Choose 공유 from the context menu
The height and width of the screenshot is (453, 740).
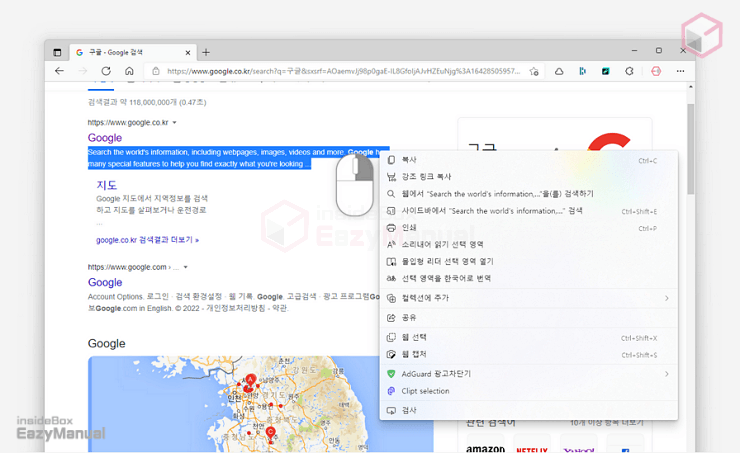529,318
